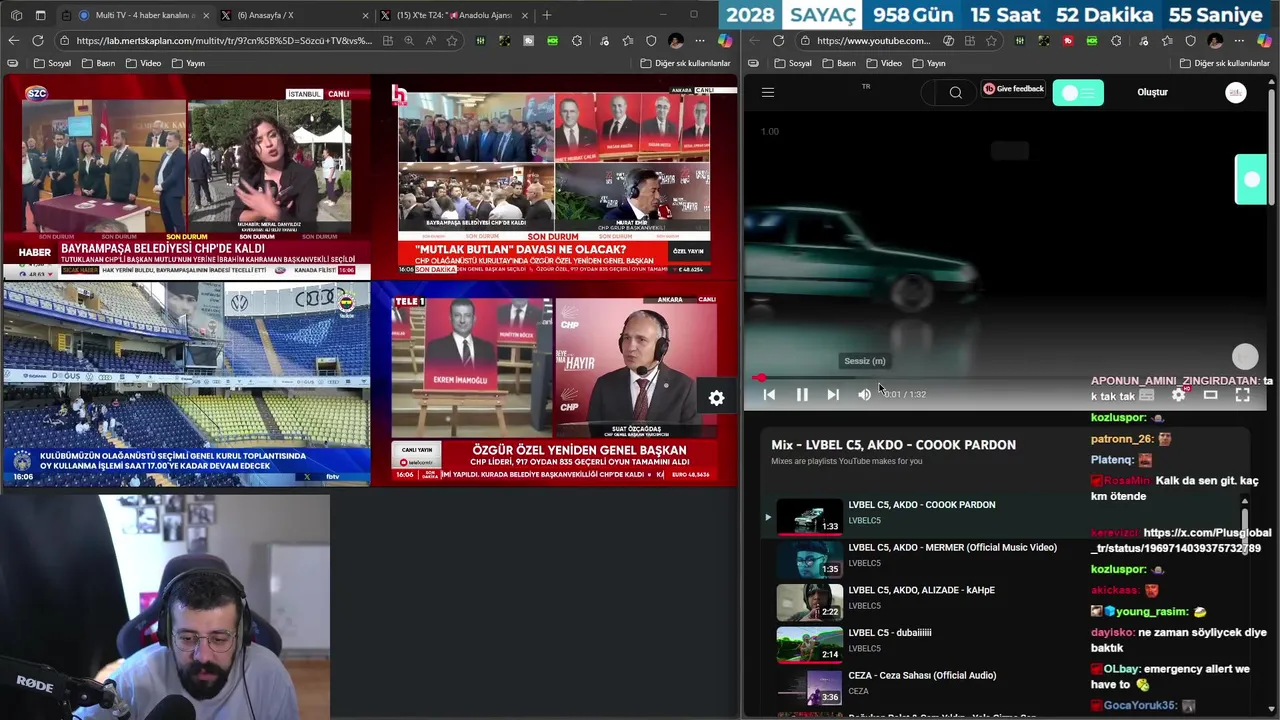Viewport: 1280px width, 720px height.
Task: Open LVBEL C5, AKDO, ALIZADE - kAHpE video
Action: (921, 590)
